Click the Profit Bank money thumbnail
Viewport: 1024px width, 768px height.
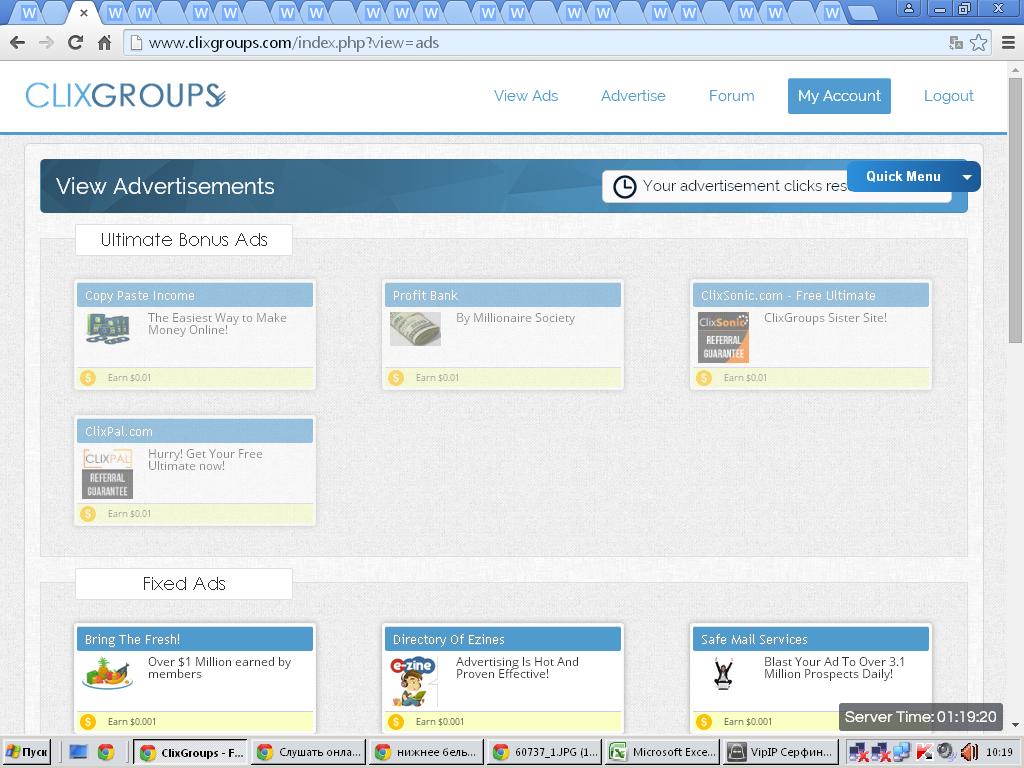[415, 328]
